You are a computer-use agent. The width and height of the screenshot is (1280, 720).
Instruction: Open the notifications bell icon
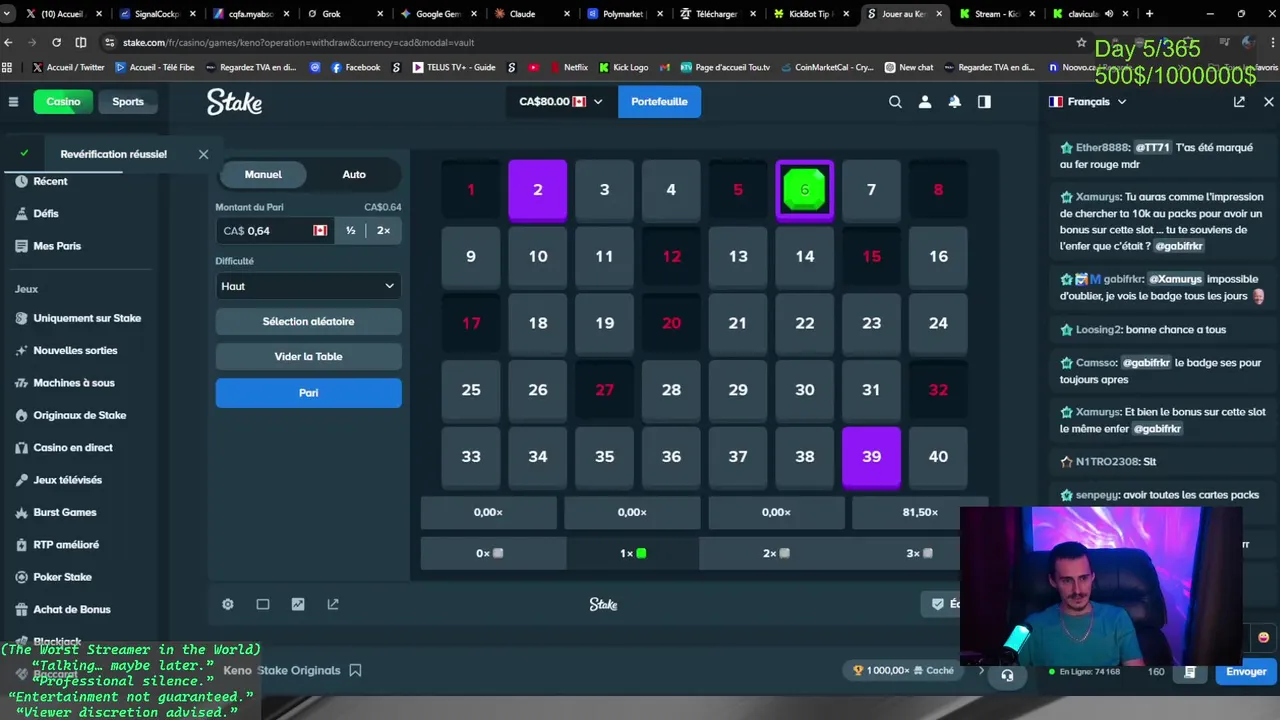(x=955, y=101)
